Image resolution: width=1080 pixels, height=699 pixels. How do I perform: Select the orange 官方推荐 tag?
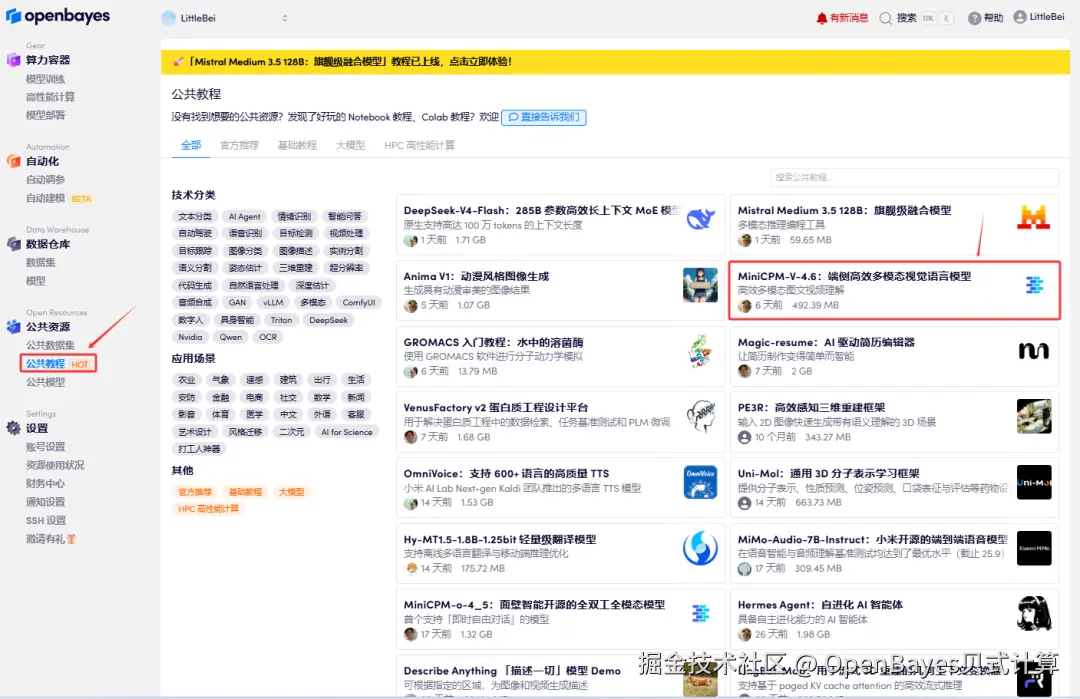point(195,492)
